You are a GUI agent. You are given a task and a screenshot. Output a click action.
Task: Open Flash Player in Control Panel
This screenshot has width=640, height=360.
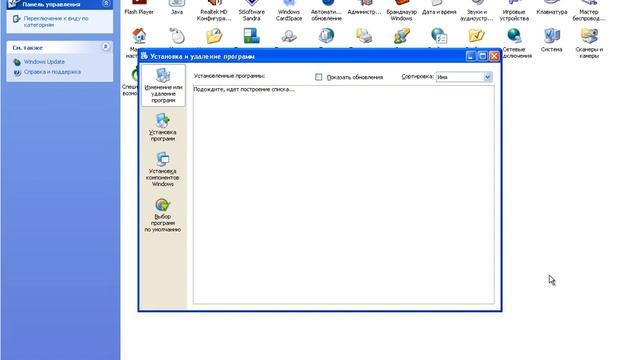(139, 8)
